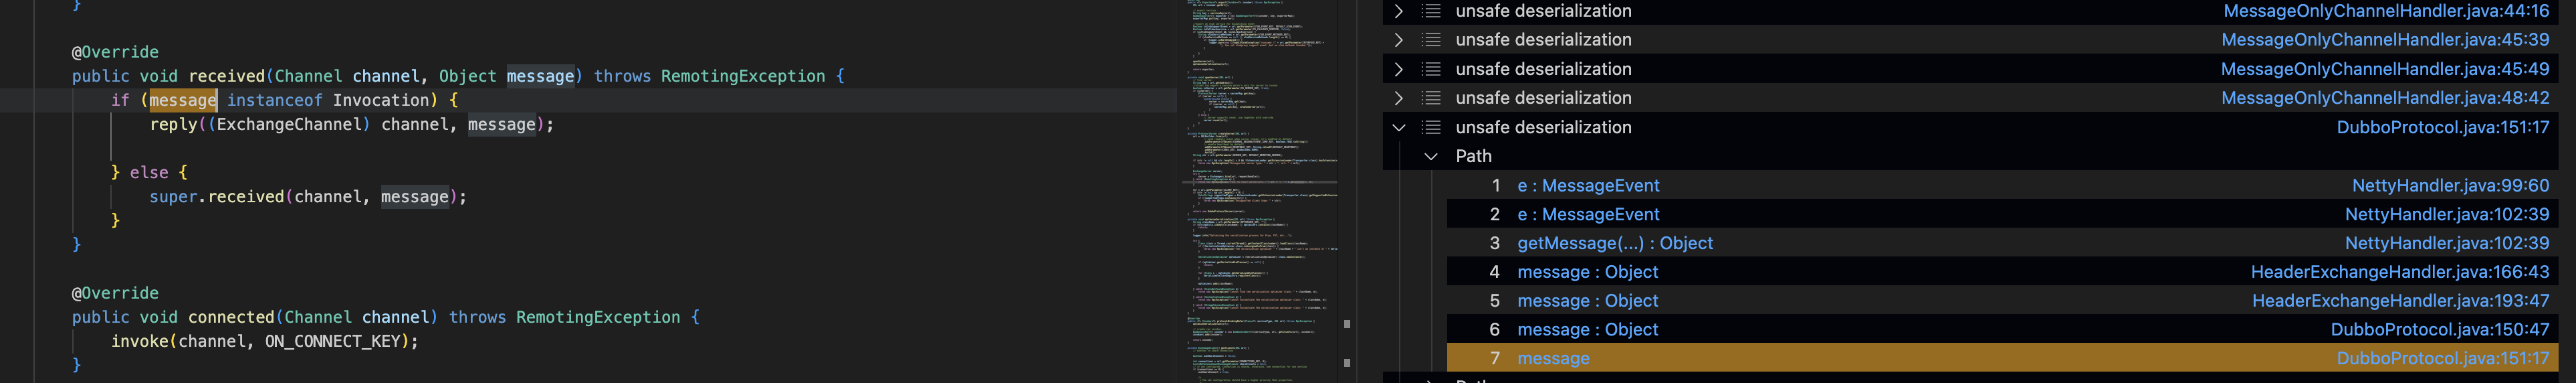The image size is (2576, 383).
Task: Open link MessageOnlyChannelHandler.java:45:49
Action: (2385, 69)
